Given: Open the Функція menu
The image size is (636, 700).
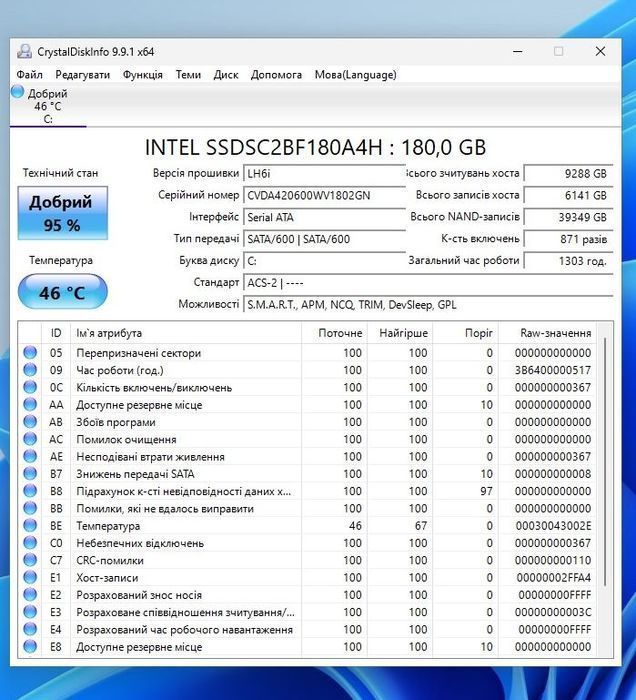Looking at the screenshot, I should coord(143,75).
